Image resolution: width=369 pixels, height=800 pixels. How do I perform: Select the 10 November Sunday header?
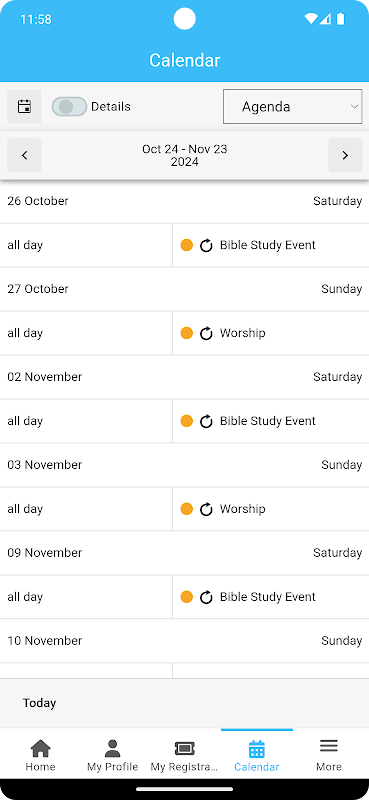(x=184, y=641)
